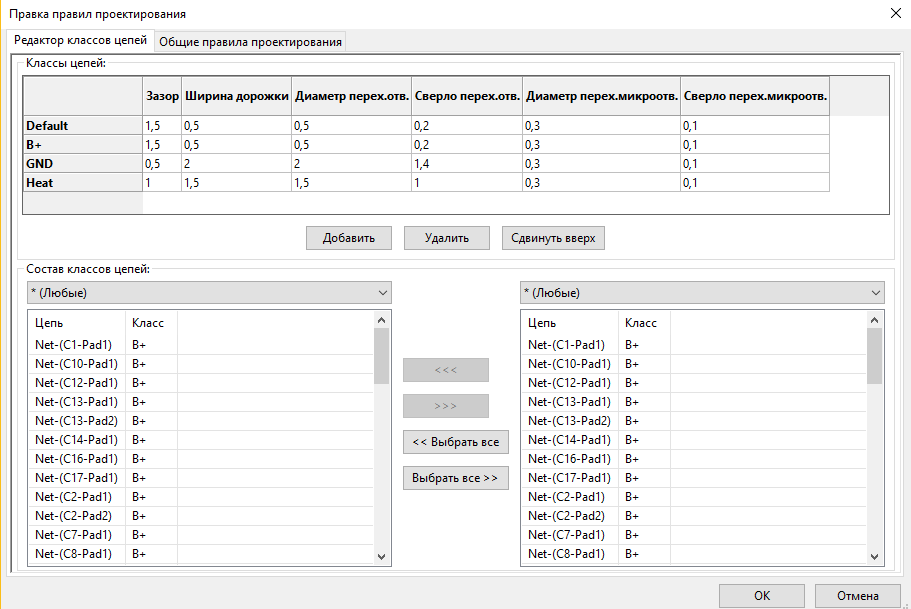Confirm the dialog with OK
911x609 pixels.
coord(761,595)
